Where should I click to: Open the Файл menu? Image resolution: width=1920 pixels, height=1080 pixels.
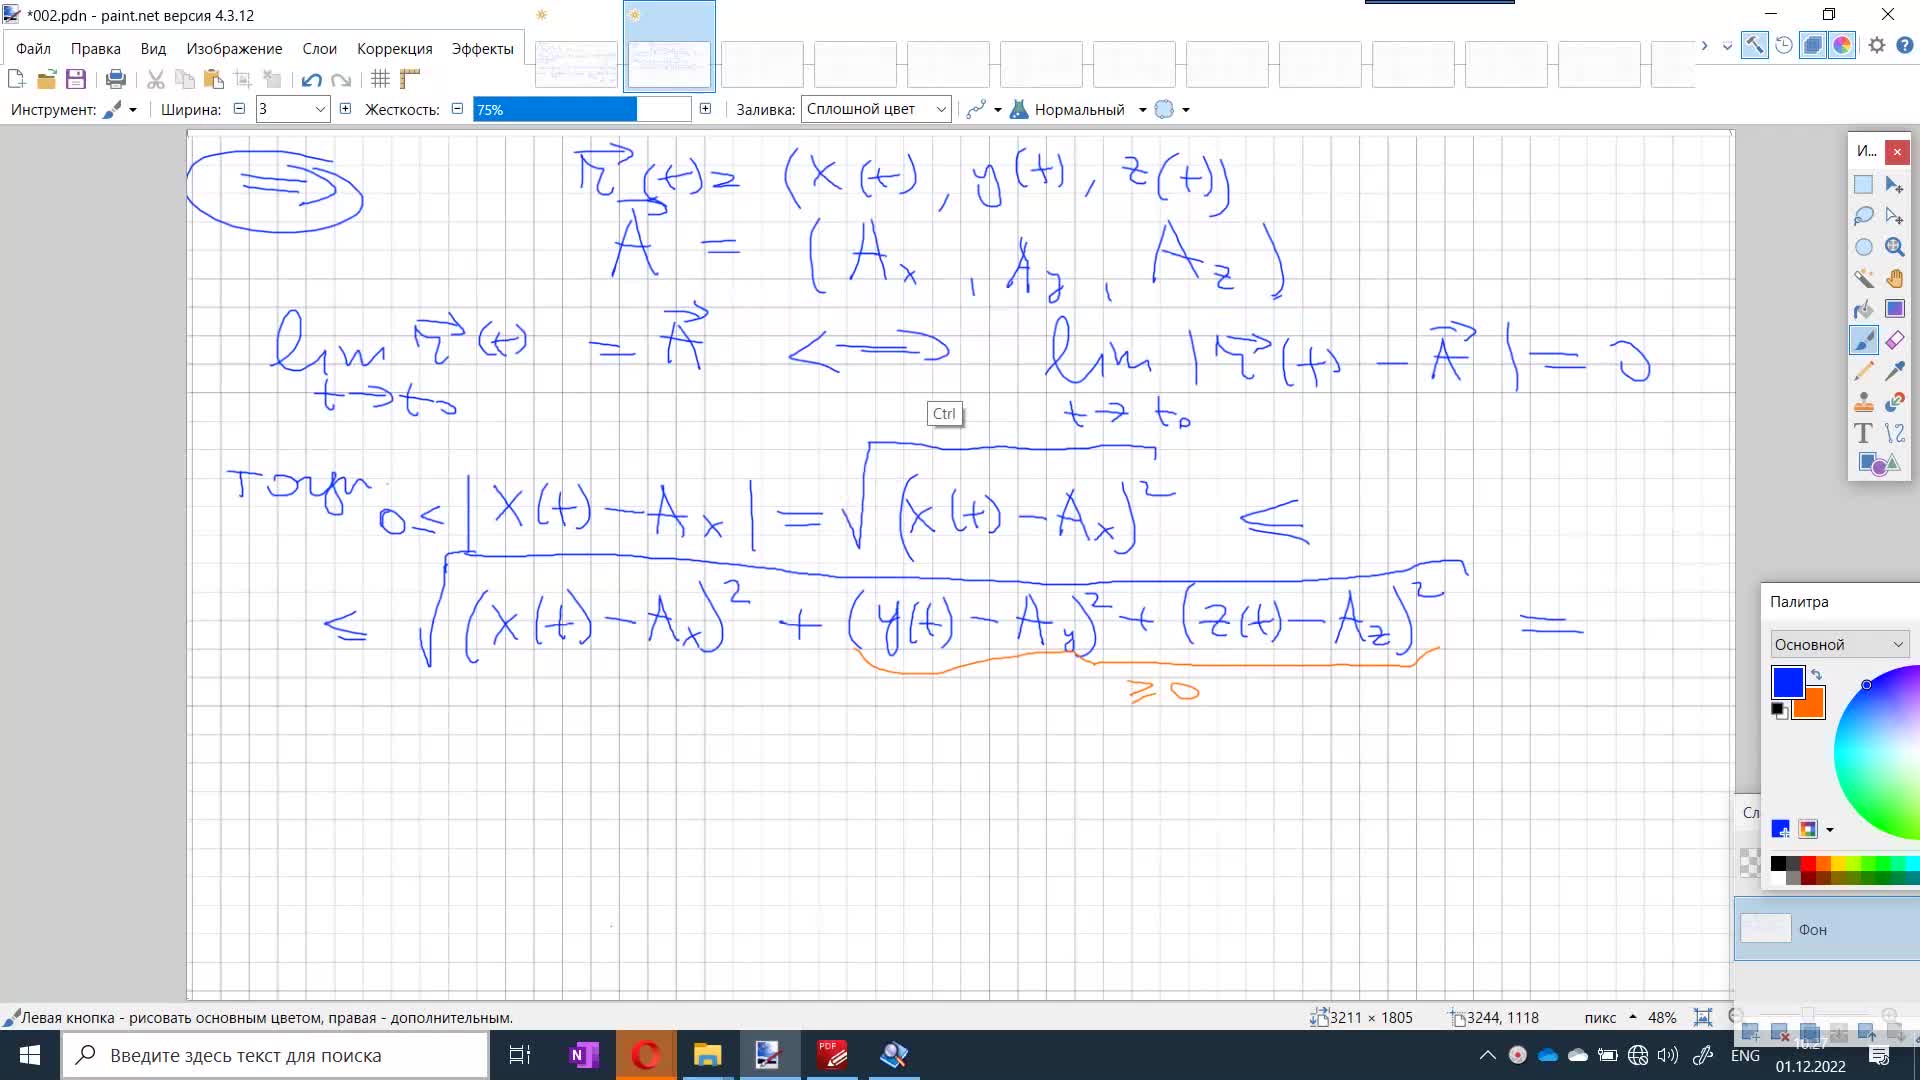point(33,48)
